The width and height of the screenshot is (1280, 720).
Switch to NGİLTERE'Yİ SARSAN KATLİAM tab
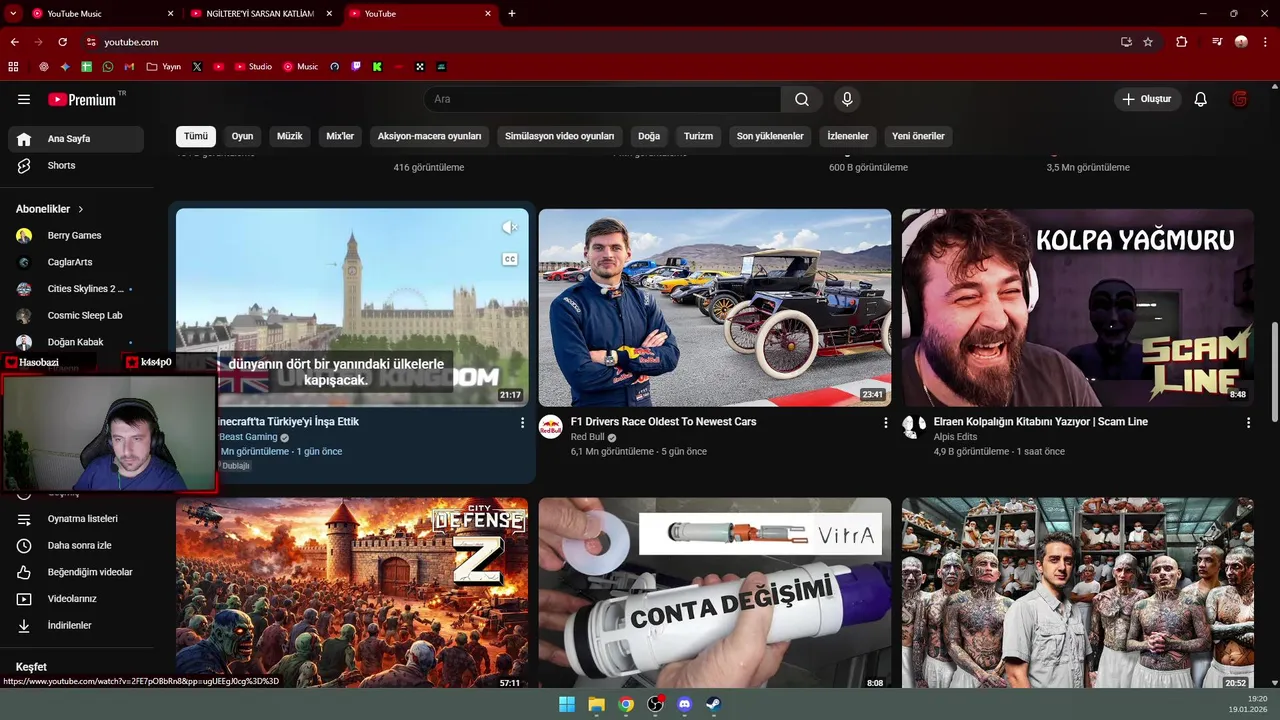pyautogui.click(x=262, y=14)
